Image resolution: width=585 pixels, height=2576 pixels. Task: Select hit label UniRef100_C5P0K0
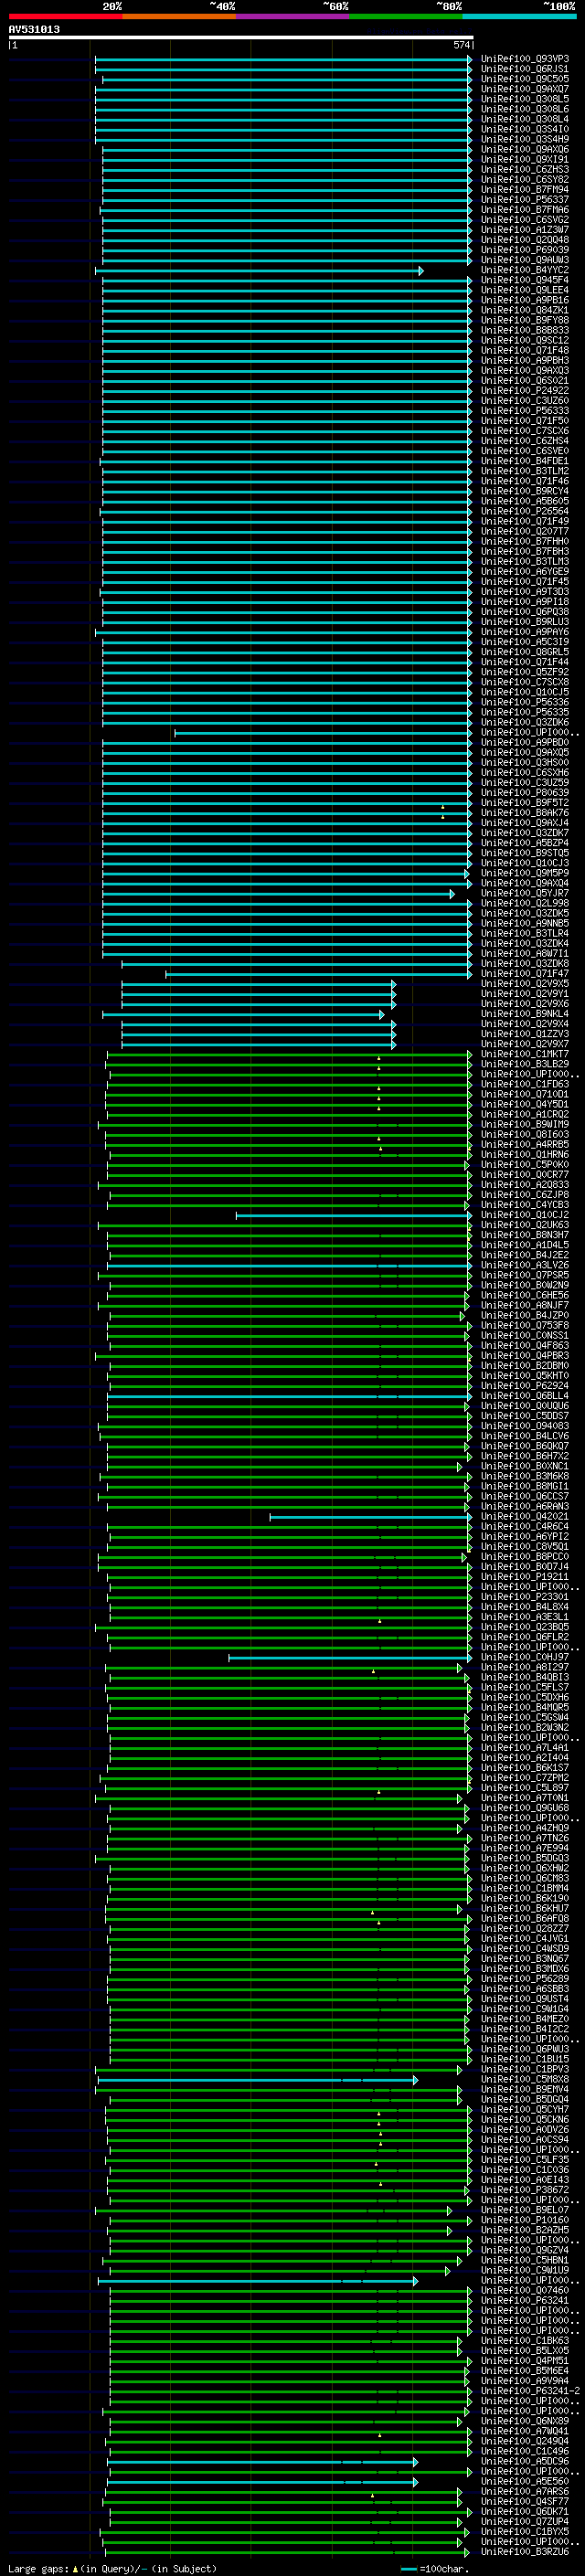point(525,1165)
